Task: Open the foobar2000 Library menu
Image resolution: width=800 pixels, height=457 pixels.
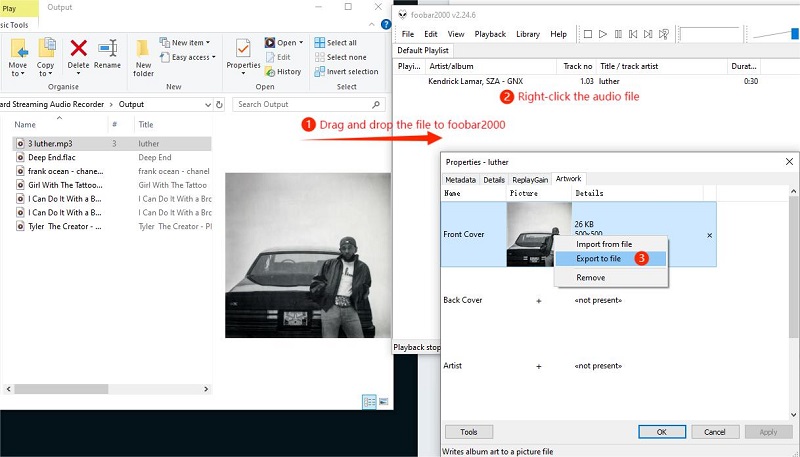Action: tap(528, 34)
